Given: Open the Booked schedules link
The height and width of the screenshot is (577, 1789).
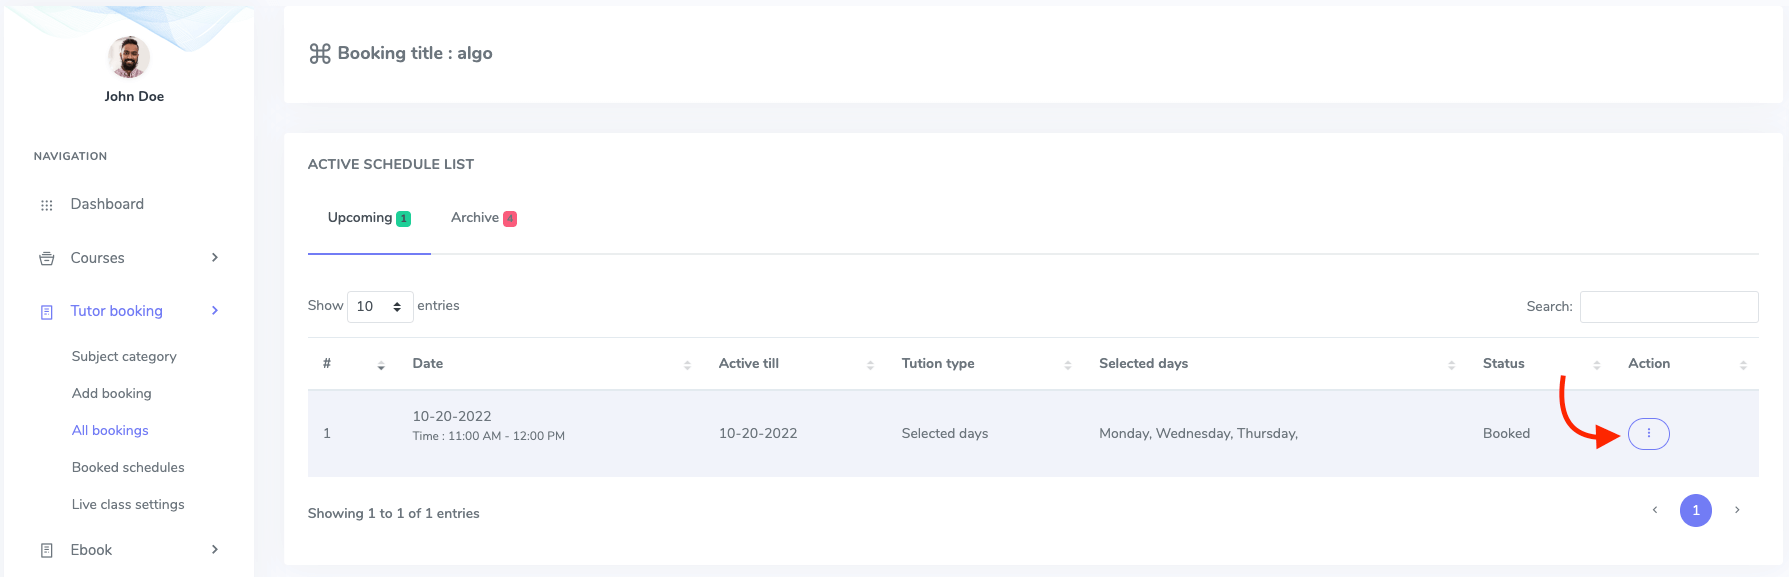Looking at the screenshot, I should click(x=128, y=467).
